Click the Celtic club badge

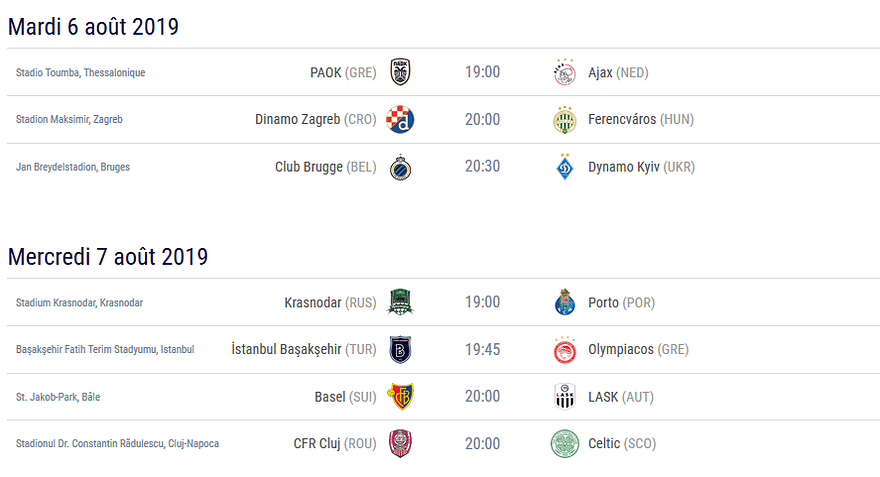pos(565,443)
